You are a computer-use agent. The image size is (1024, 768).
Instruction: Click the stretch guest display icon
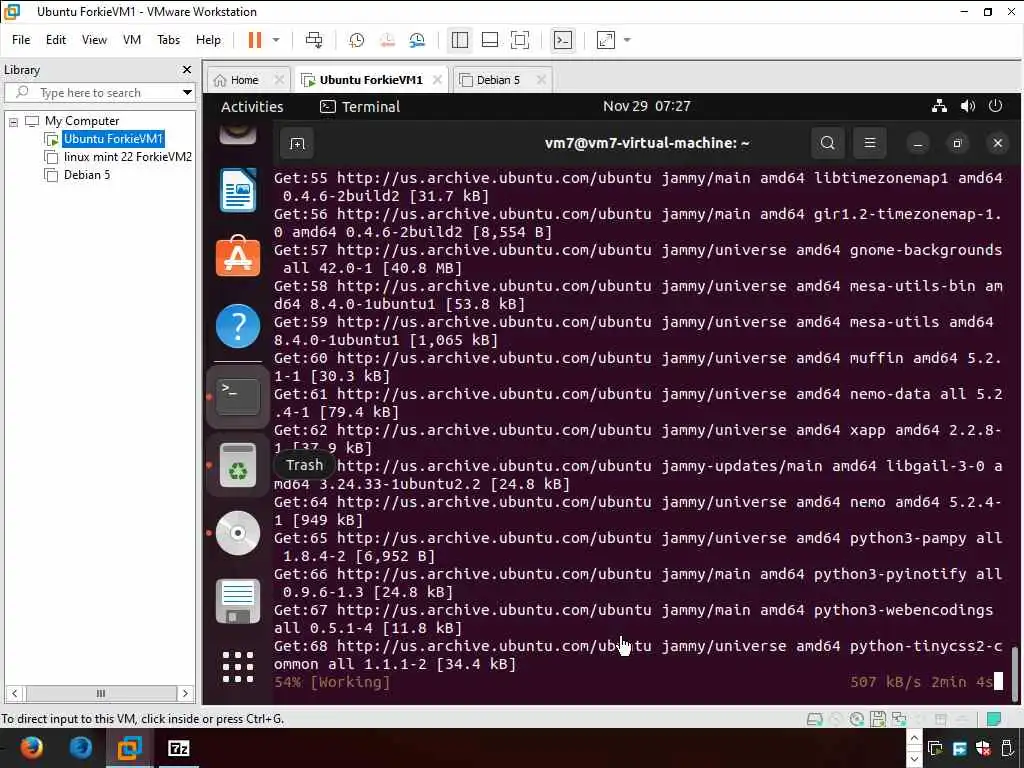[x=606, y=40]
